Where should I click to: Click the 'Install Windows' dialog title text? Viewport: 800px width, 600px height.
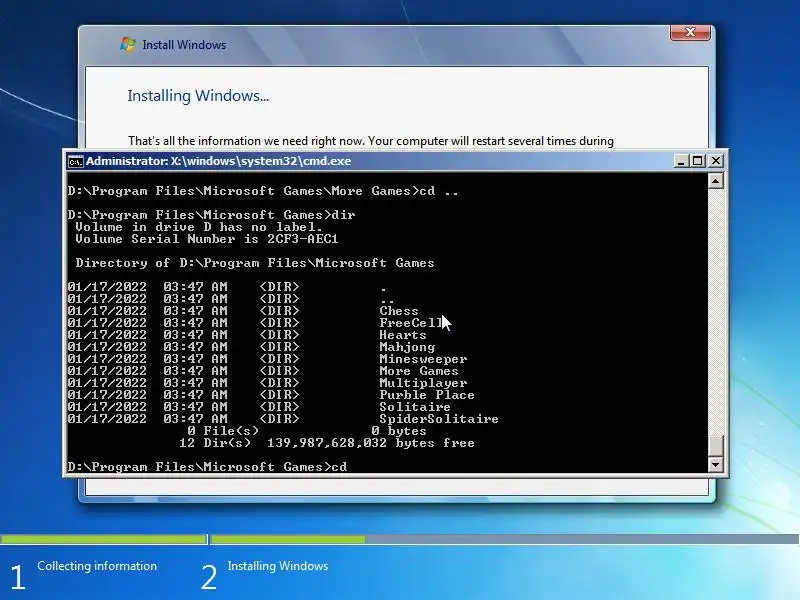[184, 45]
